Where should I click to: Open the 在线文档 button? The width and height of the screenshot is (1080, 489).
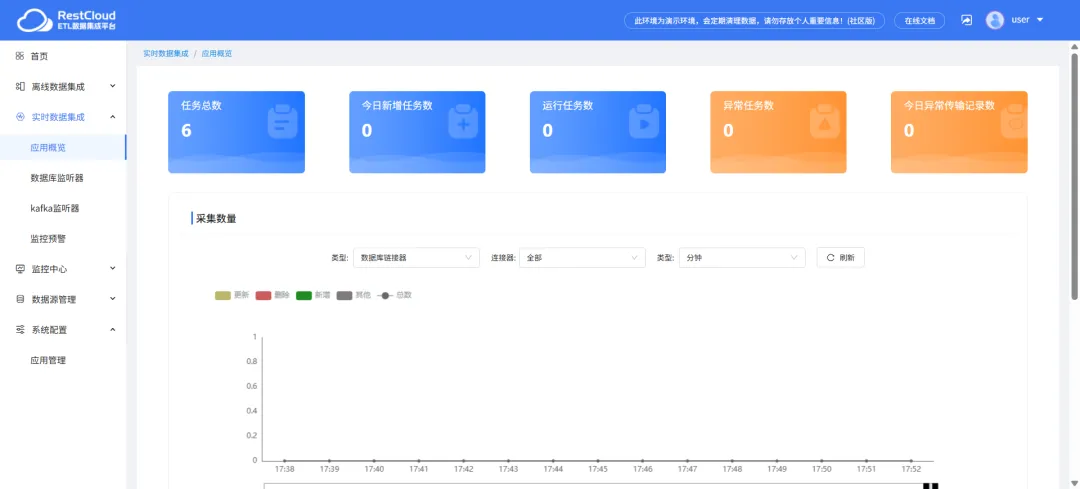click(x=920, y=21)
